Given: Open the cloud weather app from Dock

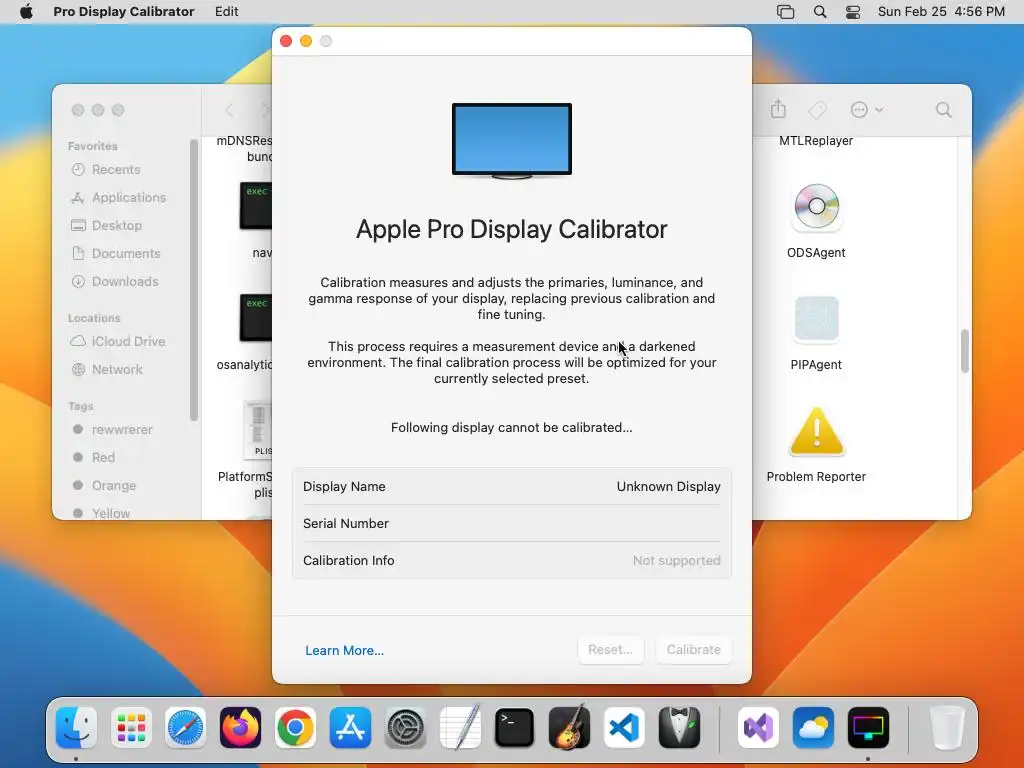Looking at the screenshot, I should click(813, 728).
